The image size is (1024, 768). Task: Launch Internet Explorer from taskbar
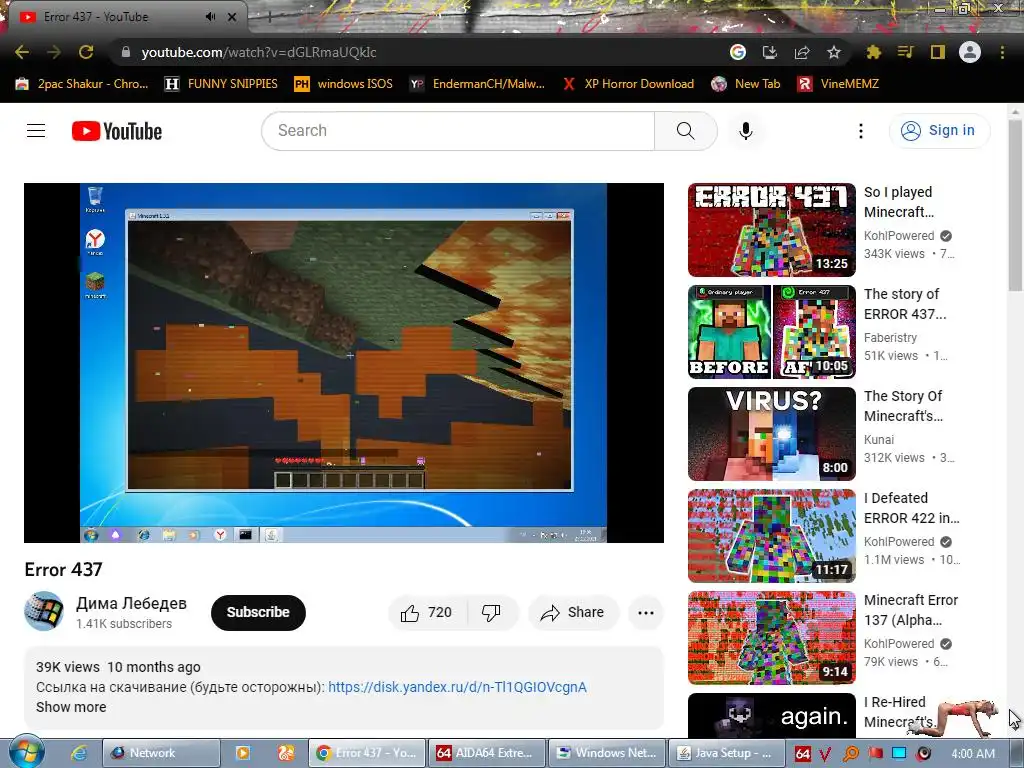coord(78,753)
